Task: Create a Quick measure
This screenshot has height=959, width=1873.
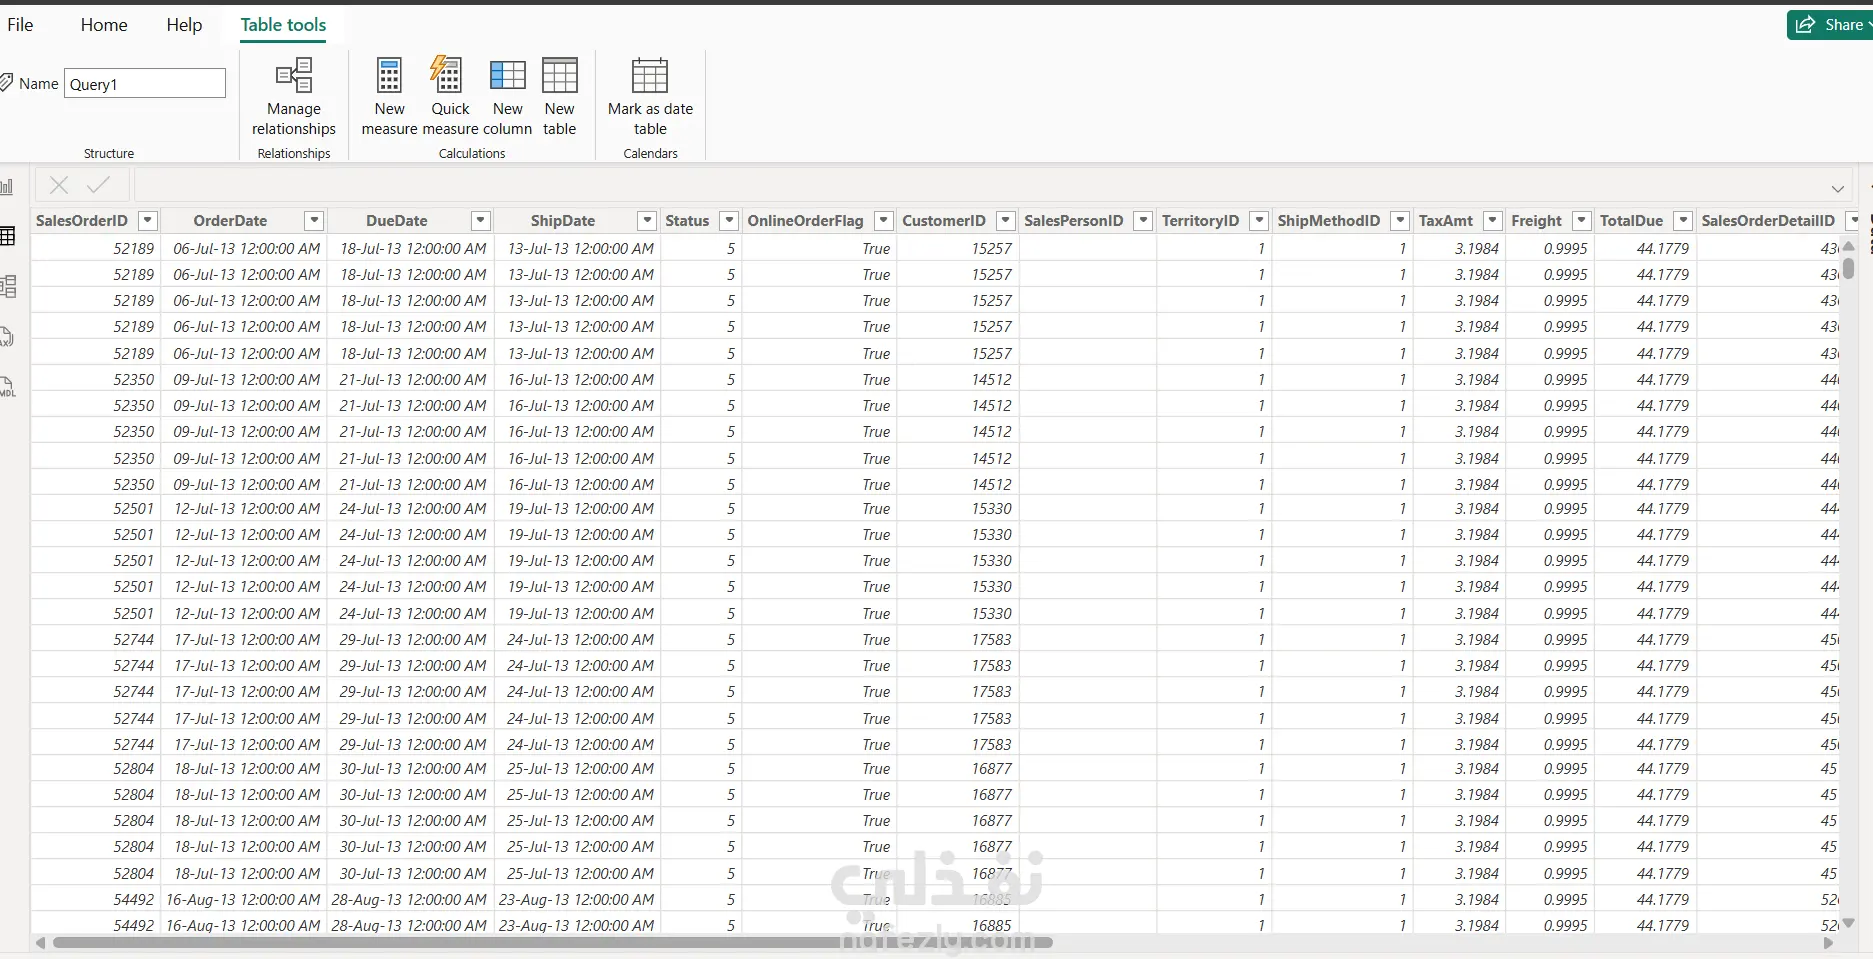Action: click(450, 97)
